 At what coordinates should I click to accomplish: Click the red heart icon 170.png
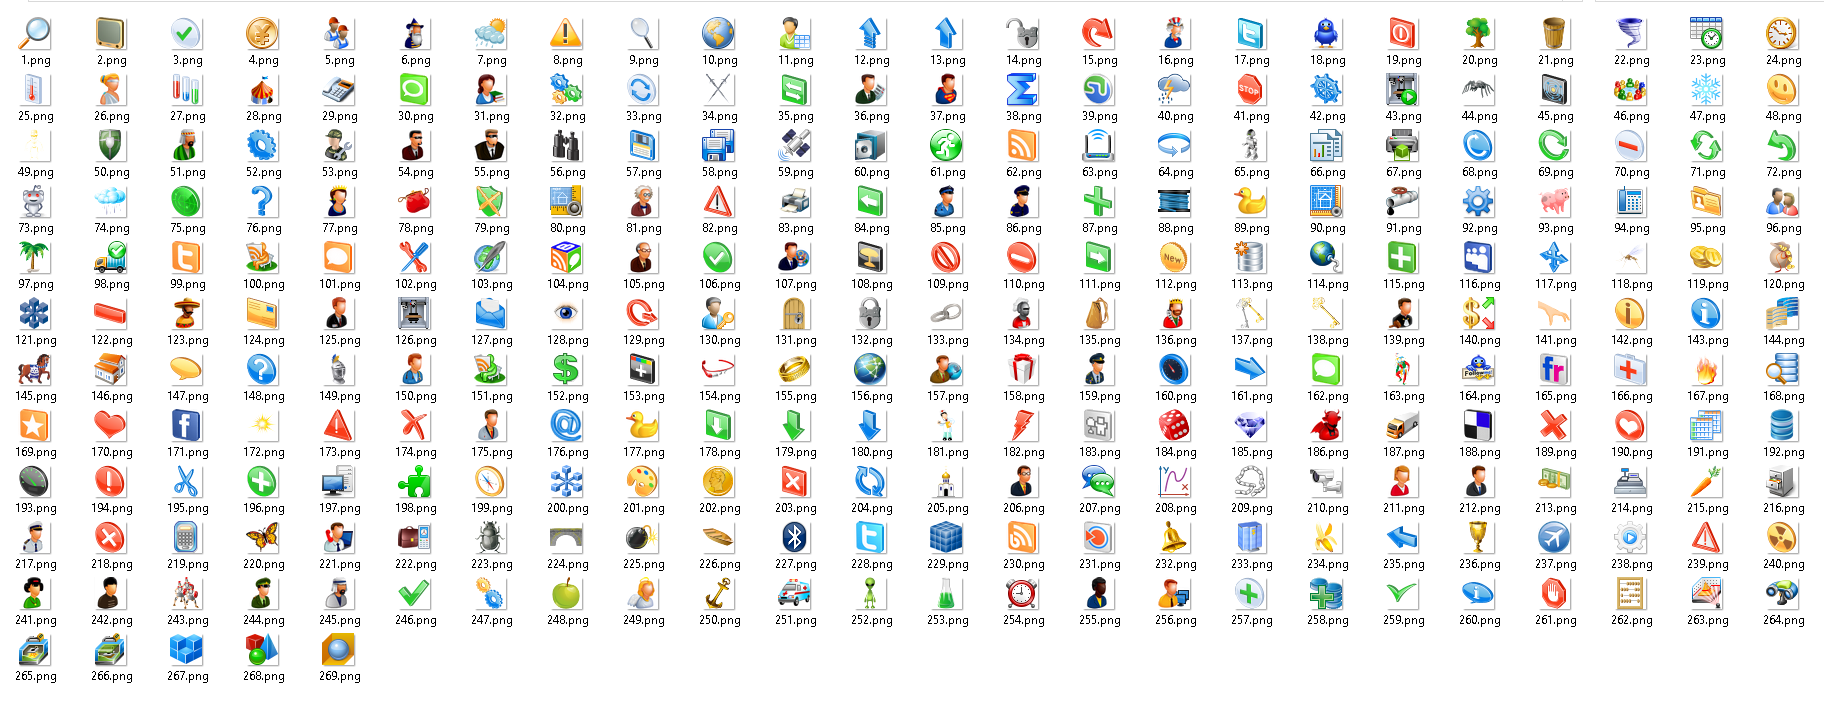coord(111,426)
